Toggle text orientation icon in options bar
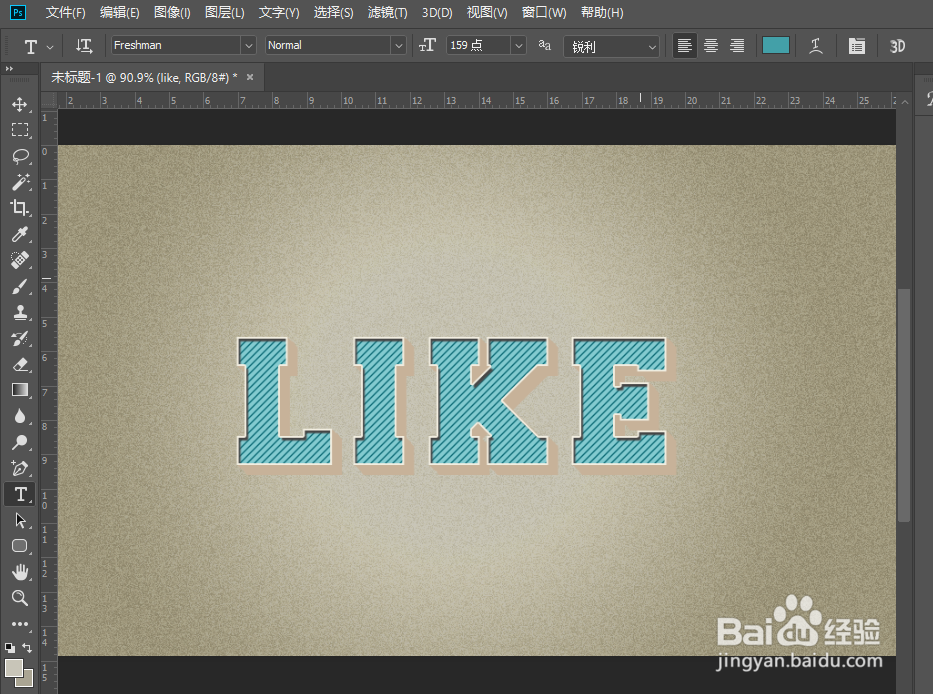 pos(84,46)
